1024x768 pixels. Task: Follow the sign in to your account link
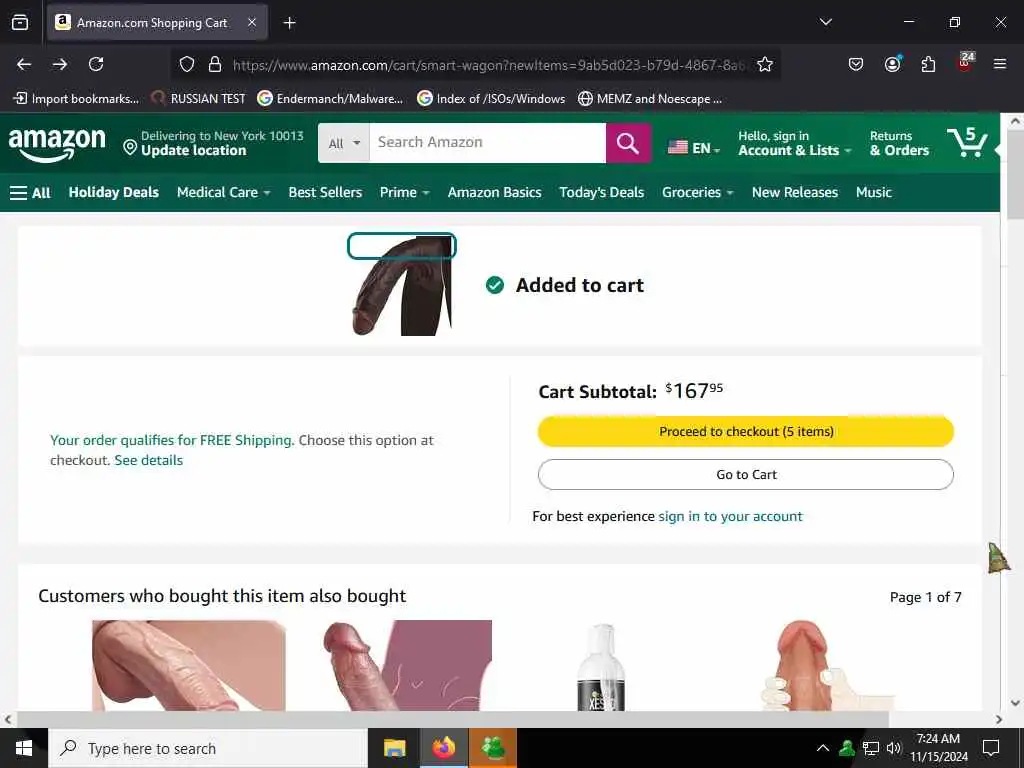(730, 517)
